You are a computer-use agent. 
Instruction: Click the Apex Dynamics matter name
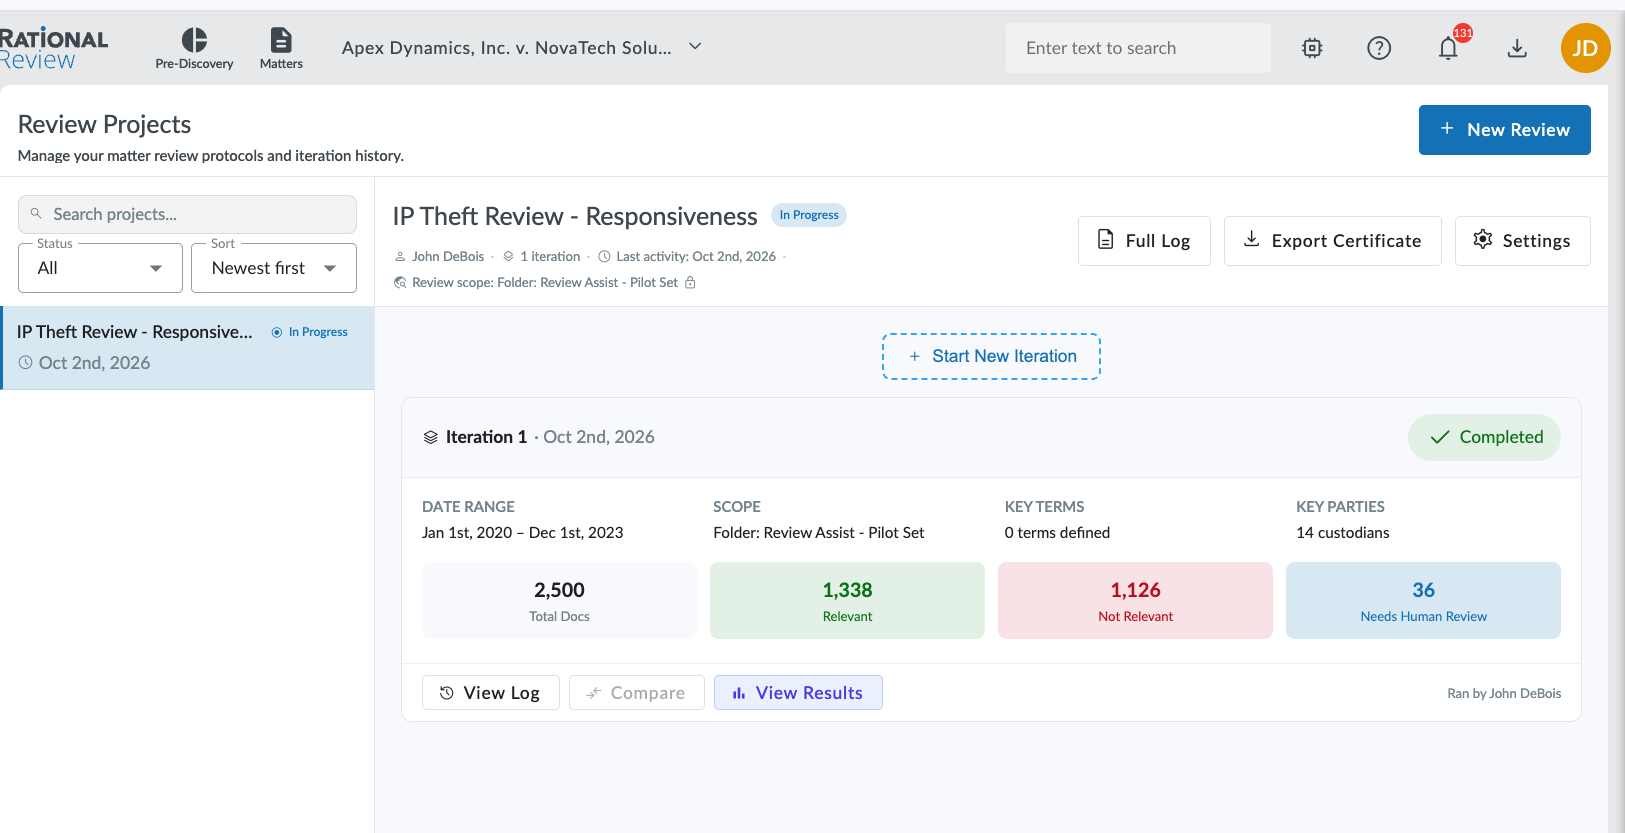pyautogui.click(x=507, y=48)
